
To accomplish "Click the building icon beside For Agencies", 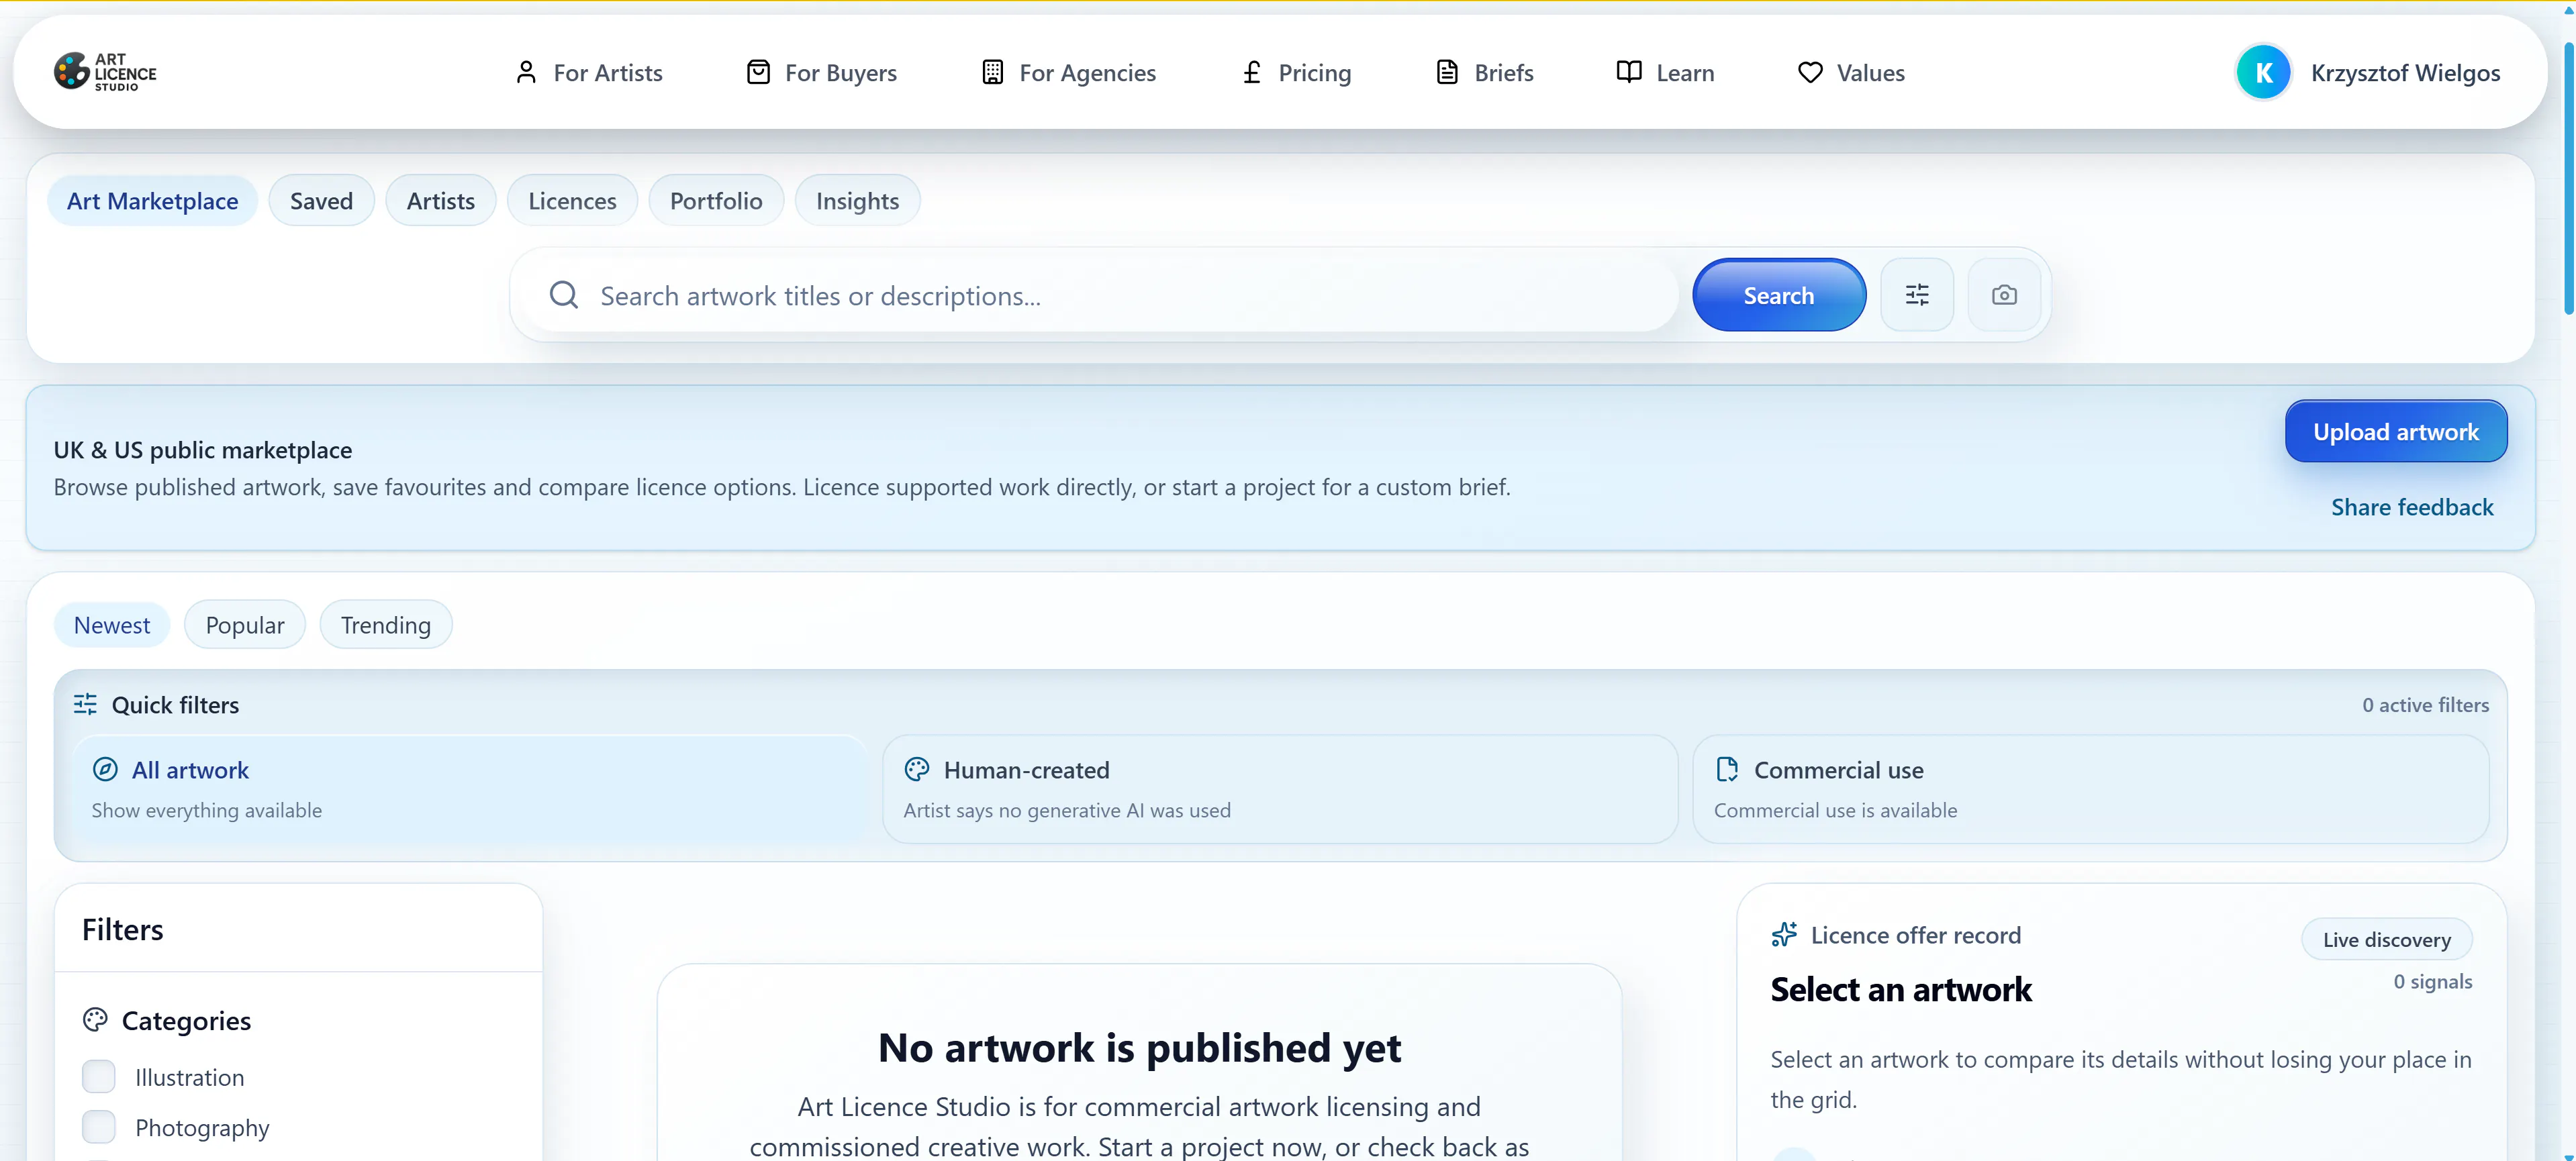I will 992,72.
